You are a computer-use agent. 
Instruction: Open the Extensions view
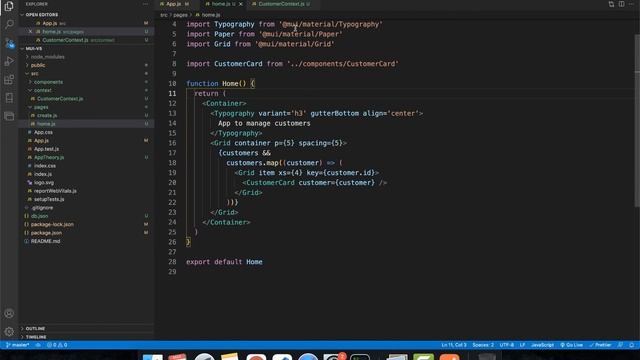(x=9, y=80)
